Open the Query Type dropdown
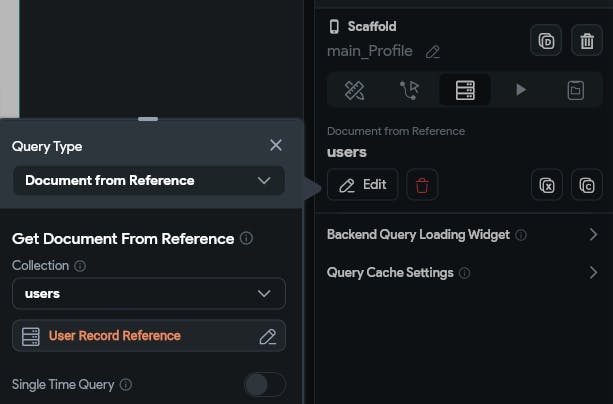This screenshot has width=613, height=404. [x=149, y=181]
